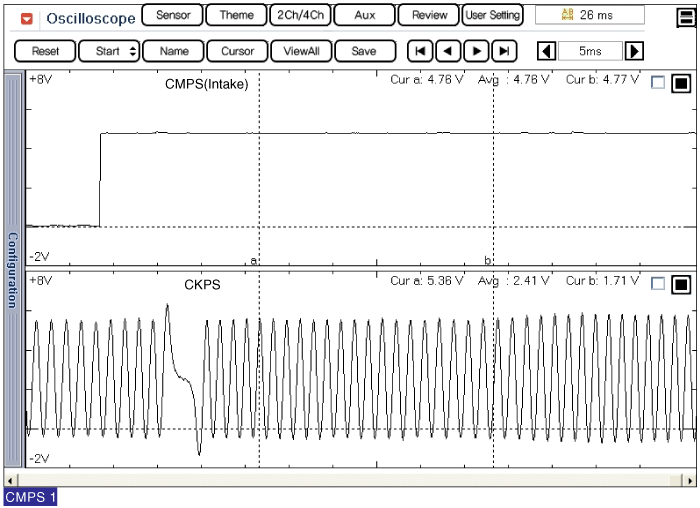700x508 pixels.
Task: Decrease time base with left arrow
Action: click(x=546, y=51)
